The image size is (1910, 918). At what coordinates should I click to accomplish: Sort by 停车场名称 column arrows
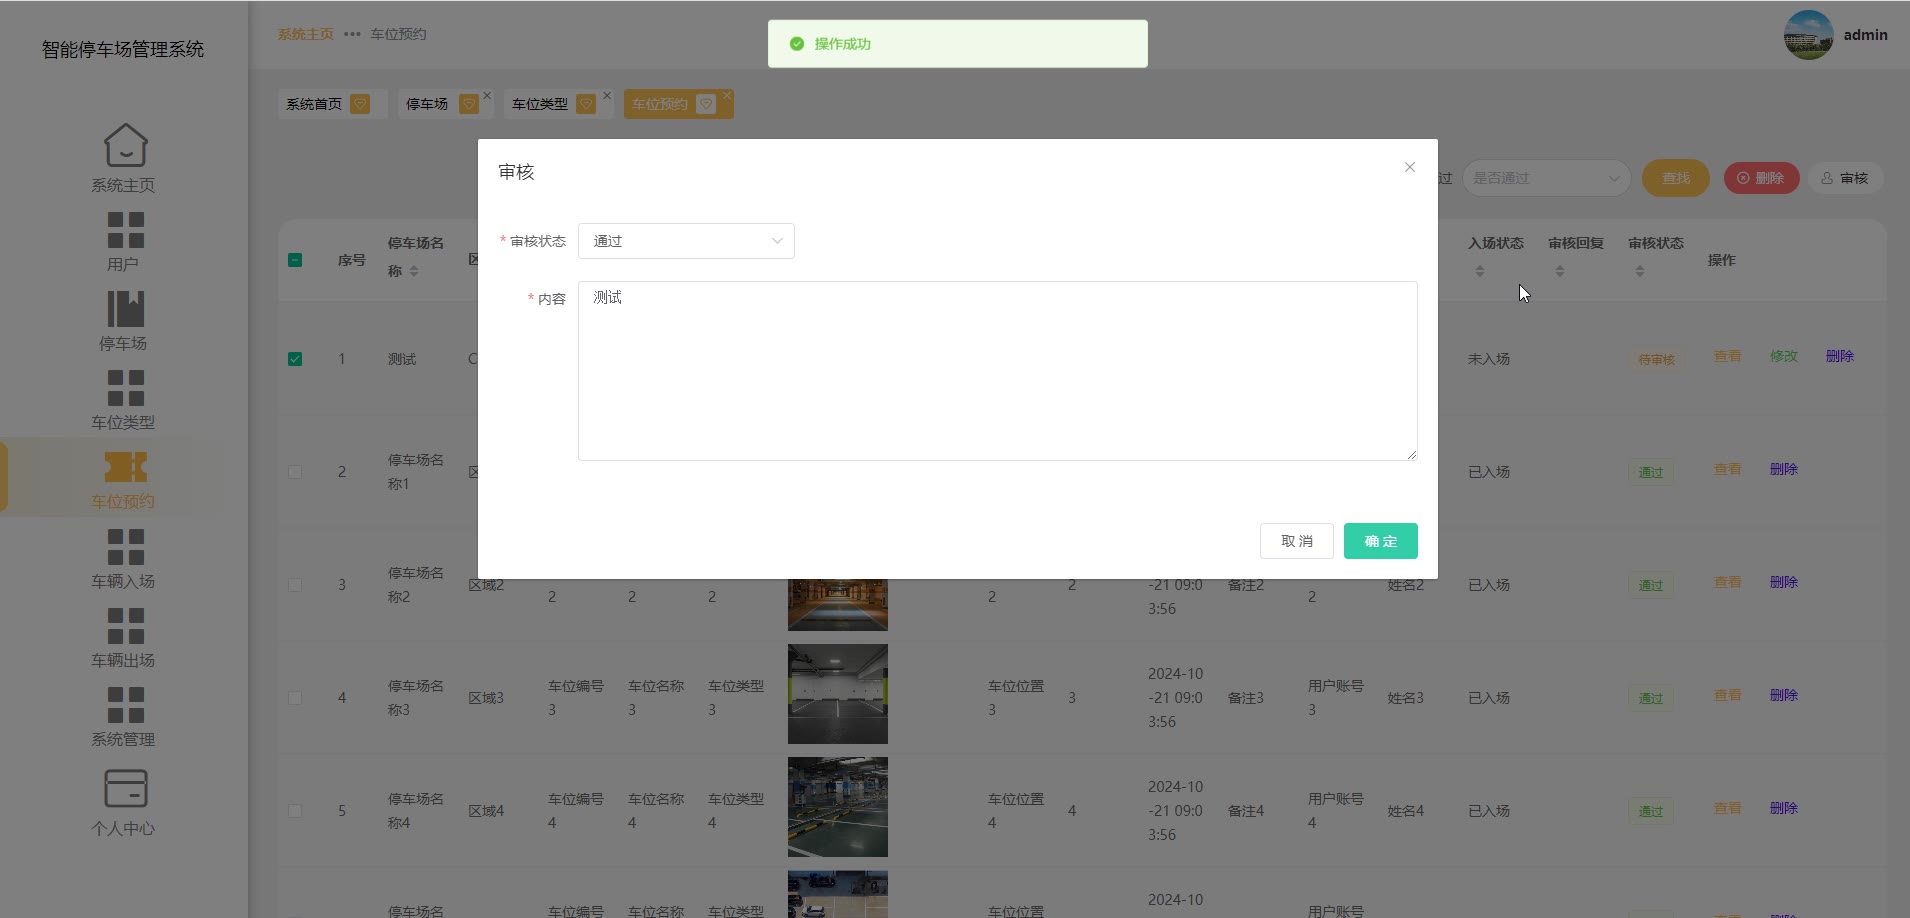click(414, 271)
